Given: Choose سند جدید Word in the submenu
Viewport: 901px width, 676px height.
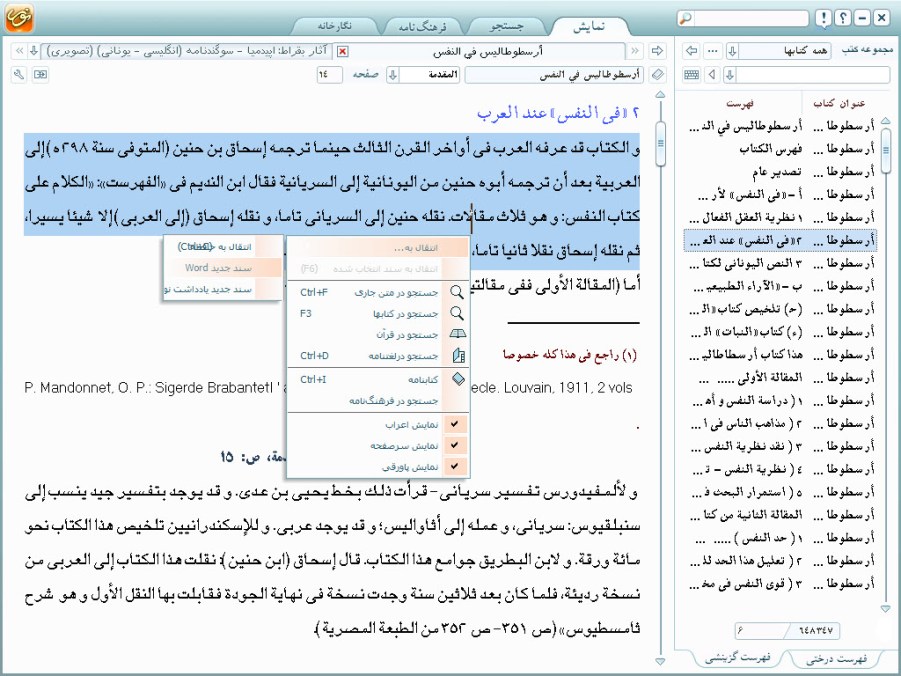Looking at the screenshot, I should [224, 268].
